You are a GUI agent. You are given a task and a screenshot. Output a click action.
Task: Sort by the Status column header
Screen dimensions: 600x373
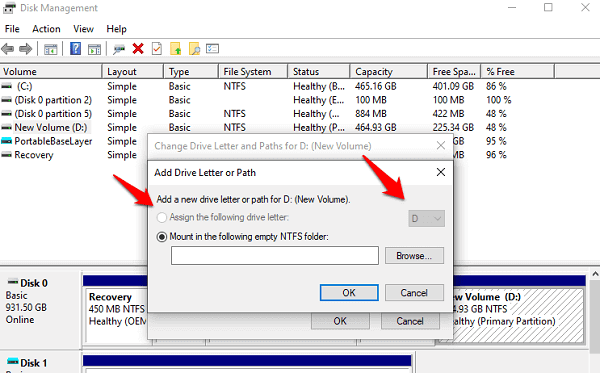coord(319,72)
